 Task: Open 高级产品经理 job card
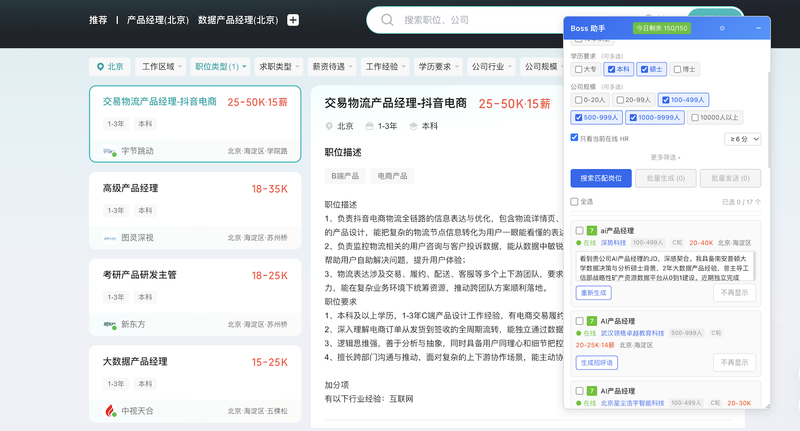click(195, 211)
